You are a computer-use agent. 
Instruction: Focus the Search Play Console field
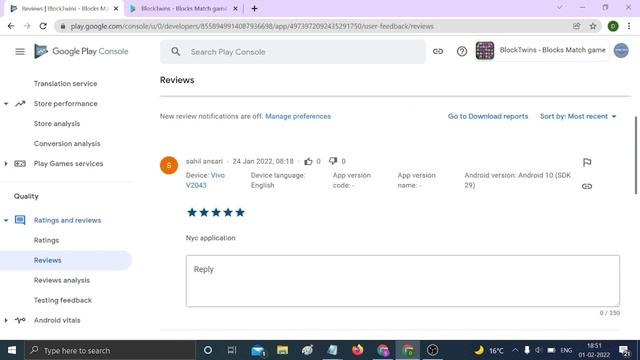[x=293, y=52]
